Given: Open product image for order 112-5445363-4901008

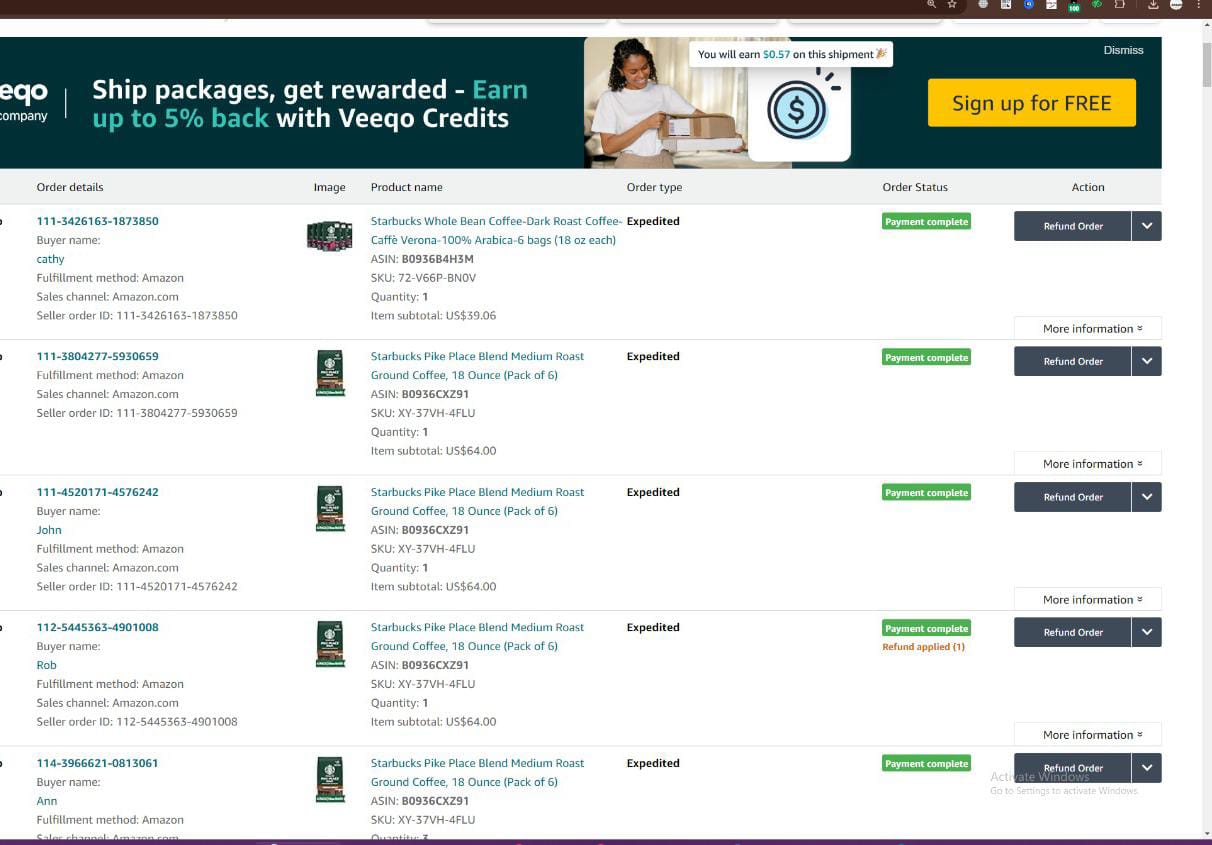Looking at the screenshot, I should pos(330,644).
